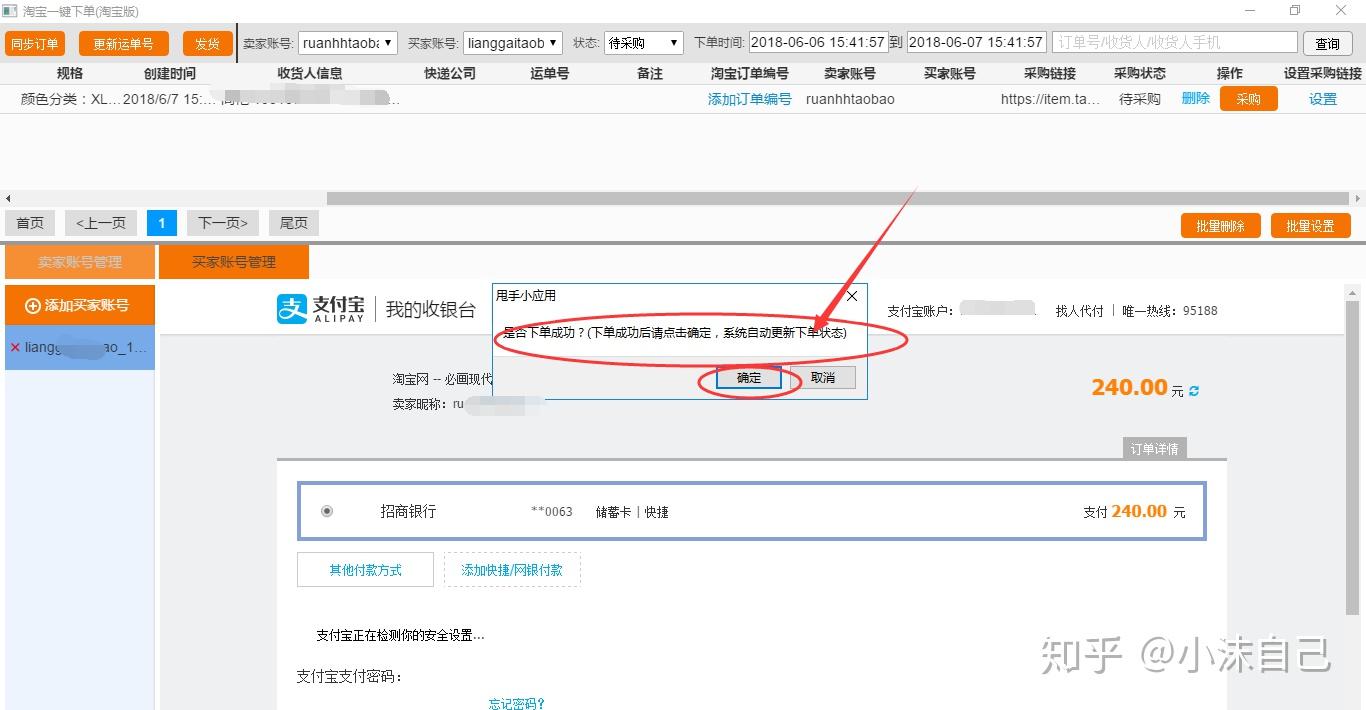The width and height of the screenshot is (1366, 710).
Task: Click the 其他付款方式 button
Action: (365, 570)
